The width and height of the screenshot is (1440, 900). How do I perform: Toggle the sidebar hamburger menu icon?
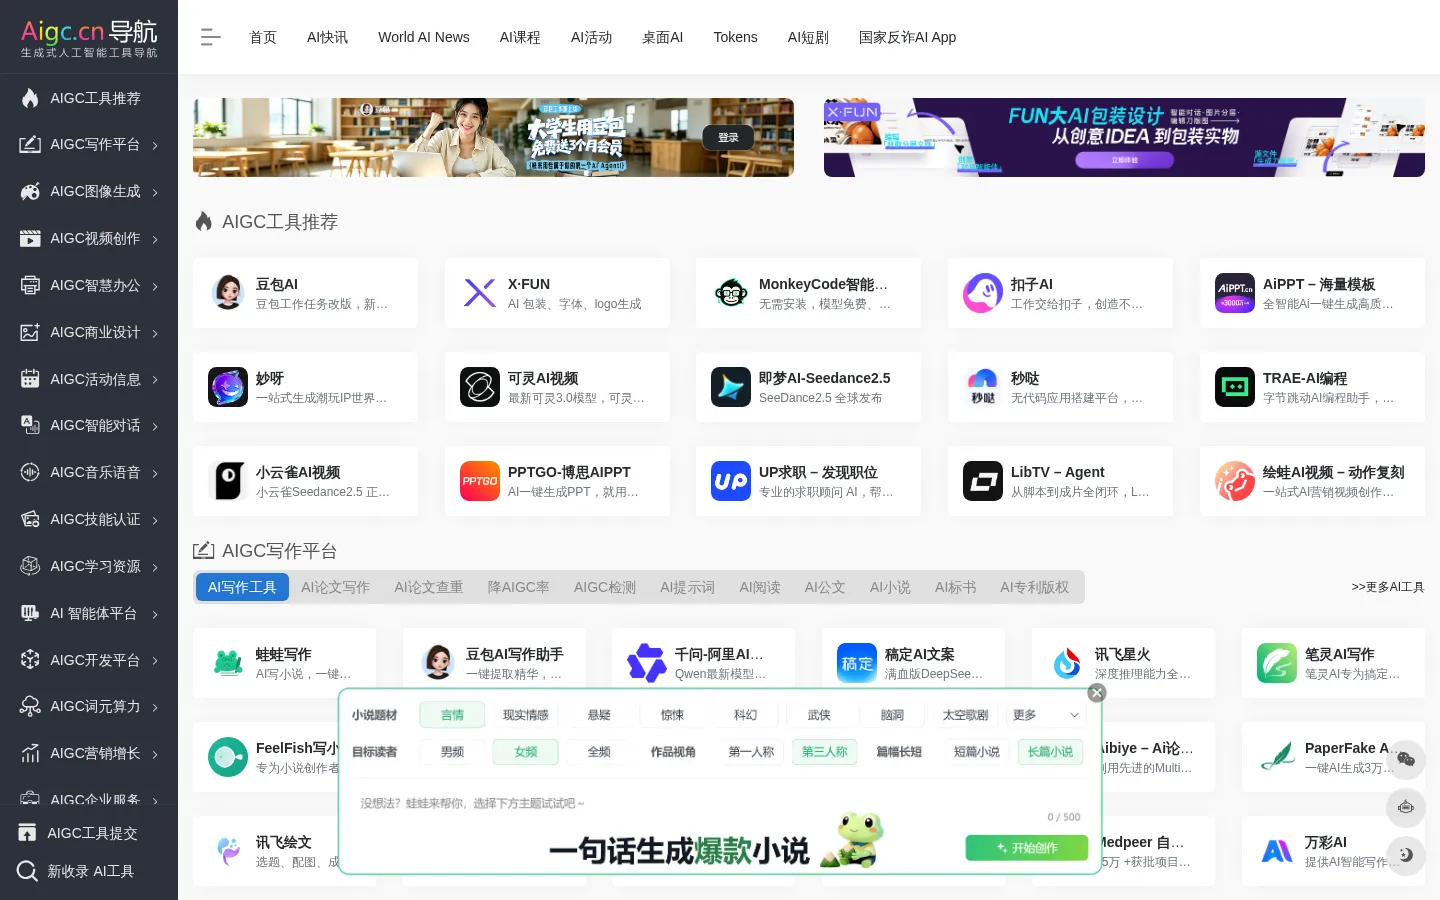tap(210, 38)
